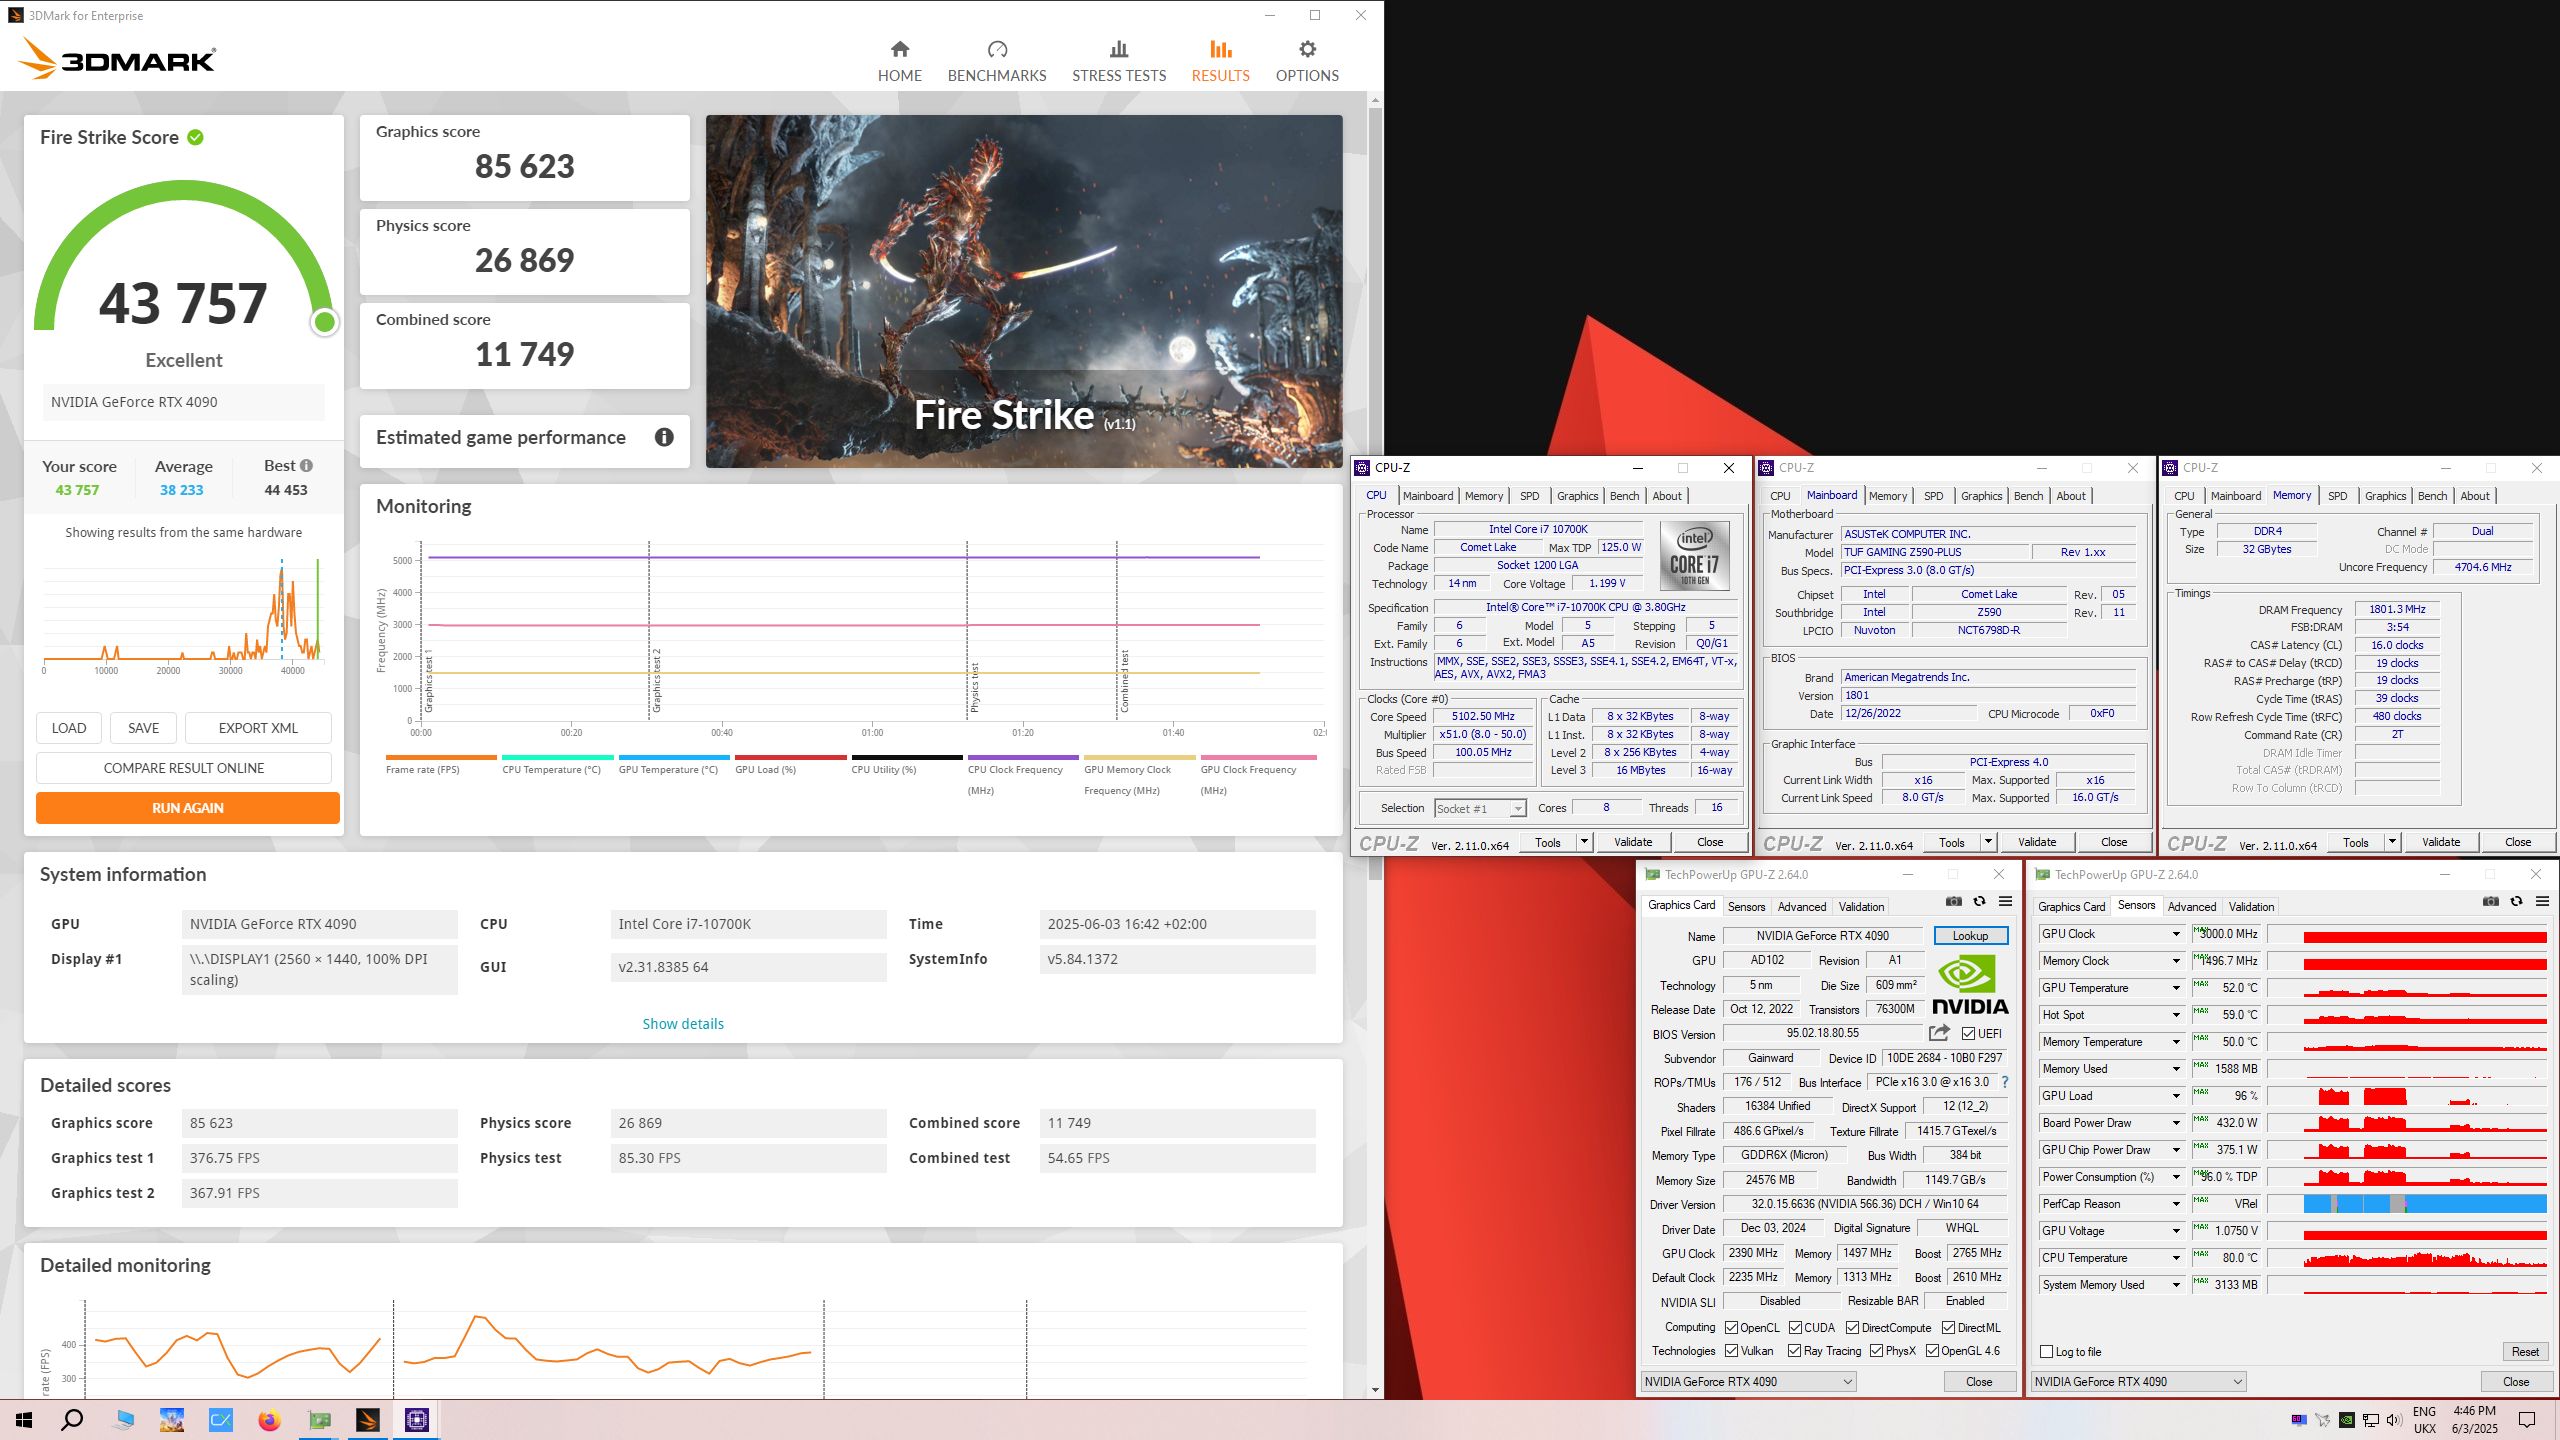Toggle Ray Tracing checkbox in GPU-Z
The height and width of the screenshot is (1440, 2560).
point(1795,1351)
